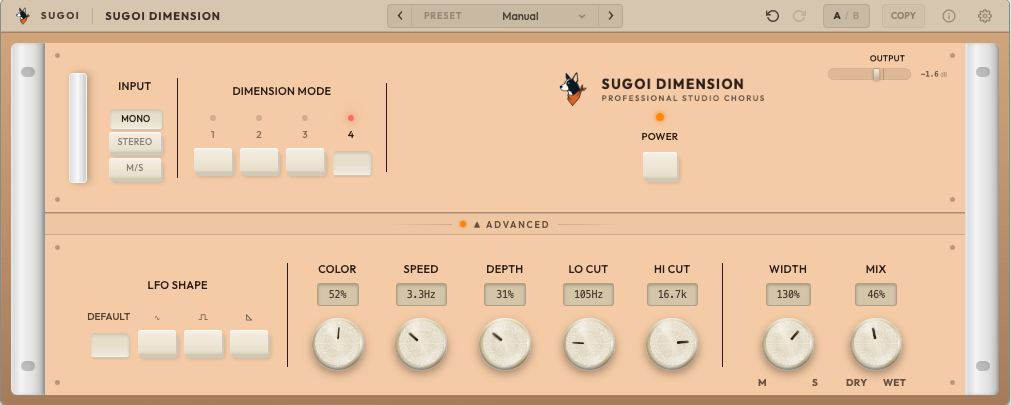This screenshot has width=1011, height=405.
Task: Click the redo icon
Action: (800, 16)
